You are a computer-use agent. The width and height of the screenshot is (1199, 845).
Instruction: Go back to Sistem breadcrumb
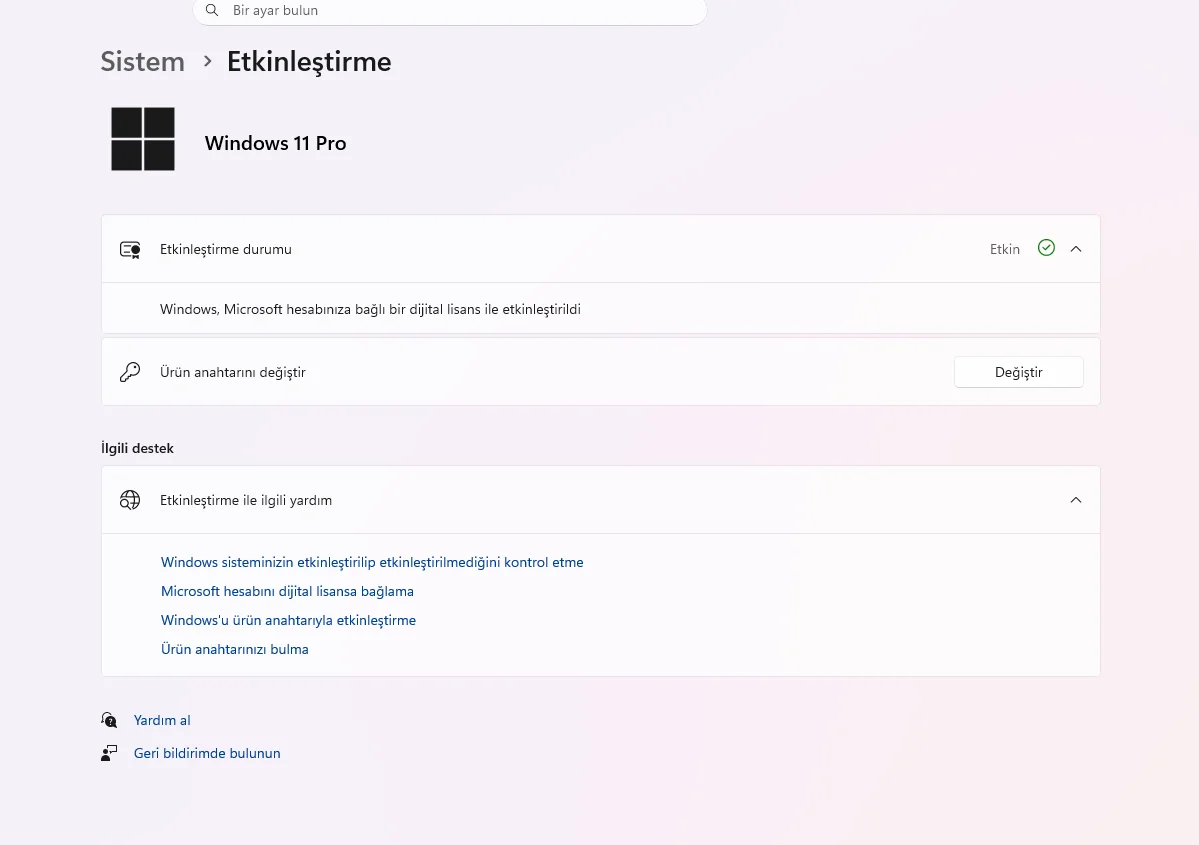click(143, 61)
